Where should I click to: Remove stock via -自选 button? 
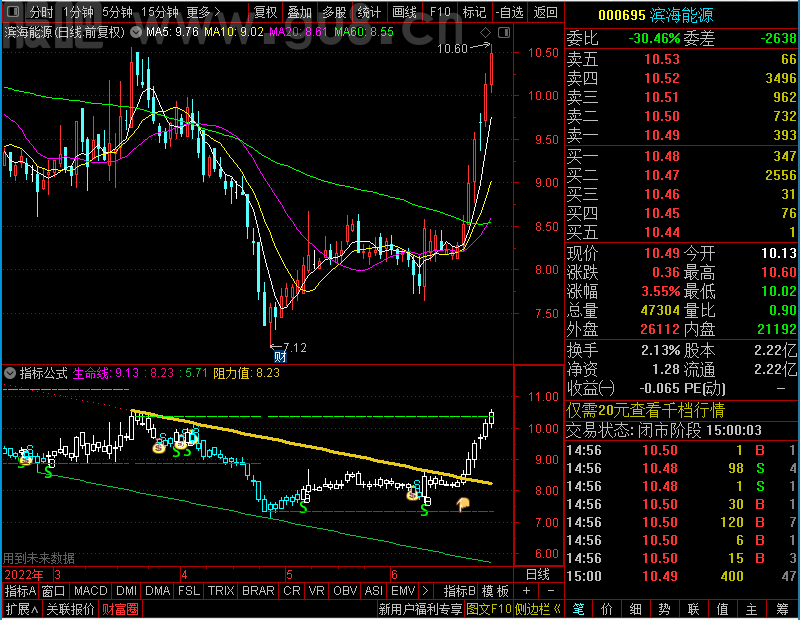pos(509,12)
